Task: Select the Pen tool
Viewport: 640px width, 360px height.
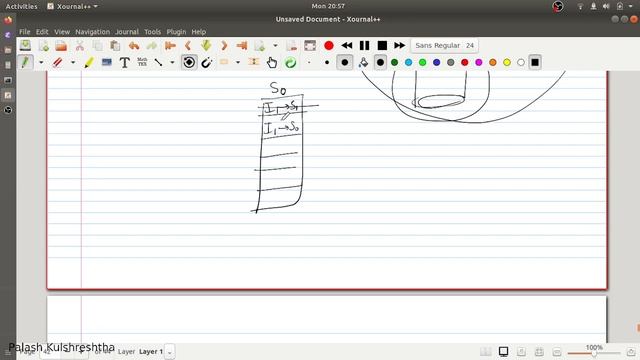Action: click(25, 62)
